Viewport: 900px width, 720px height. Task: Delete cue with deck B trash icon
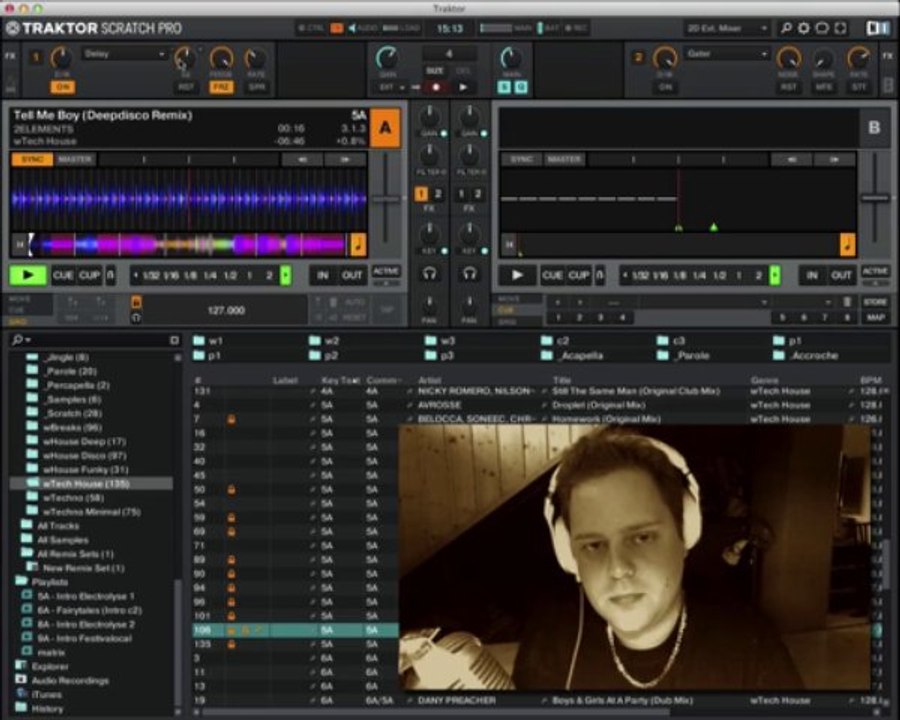847,302
